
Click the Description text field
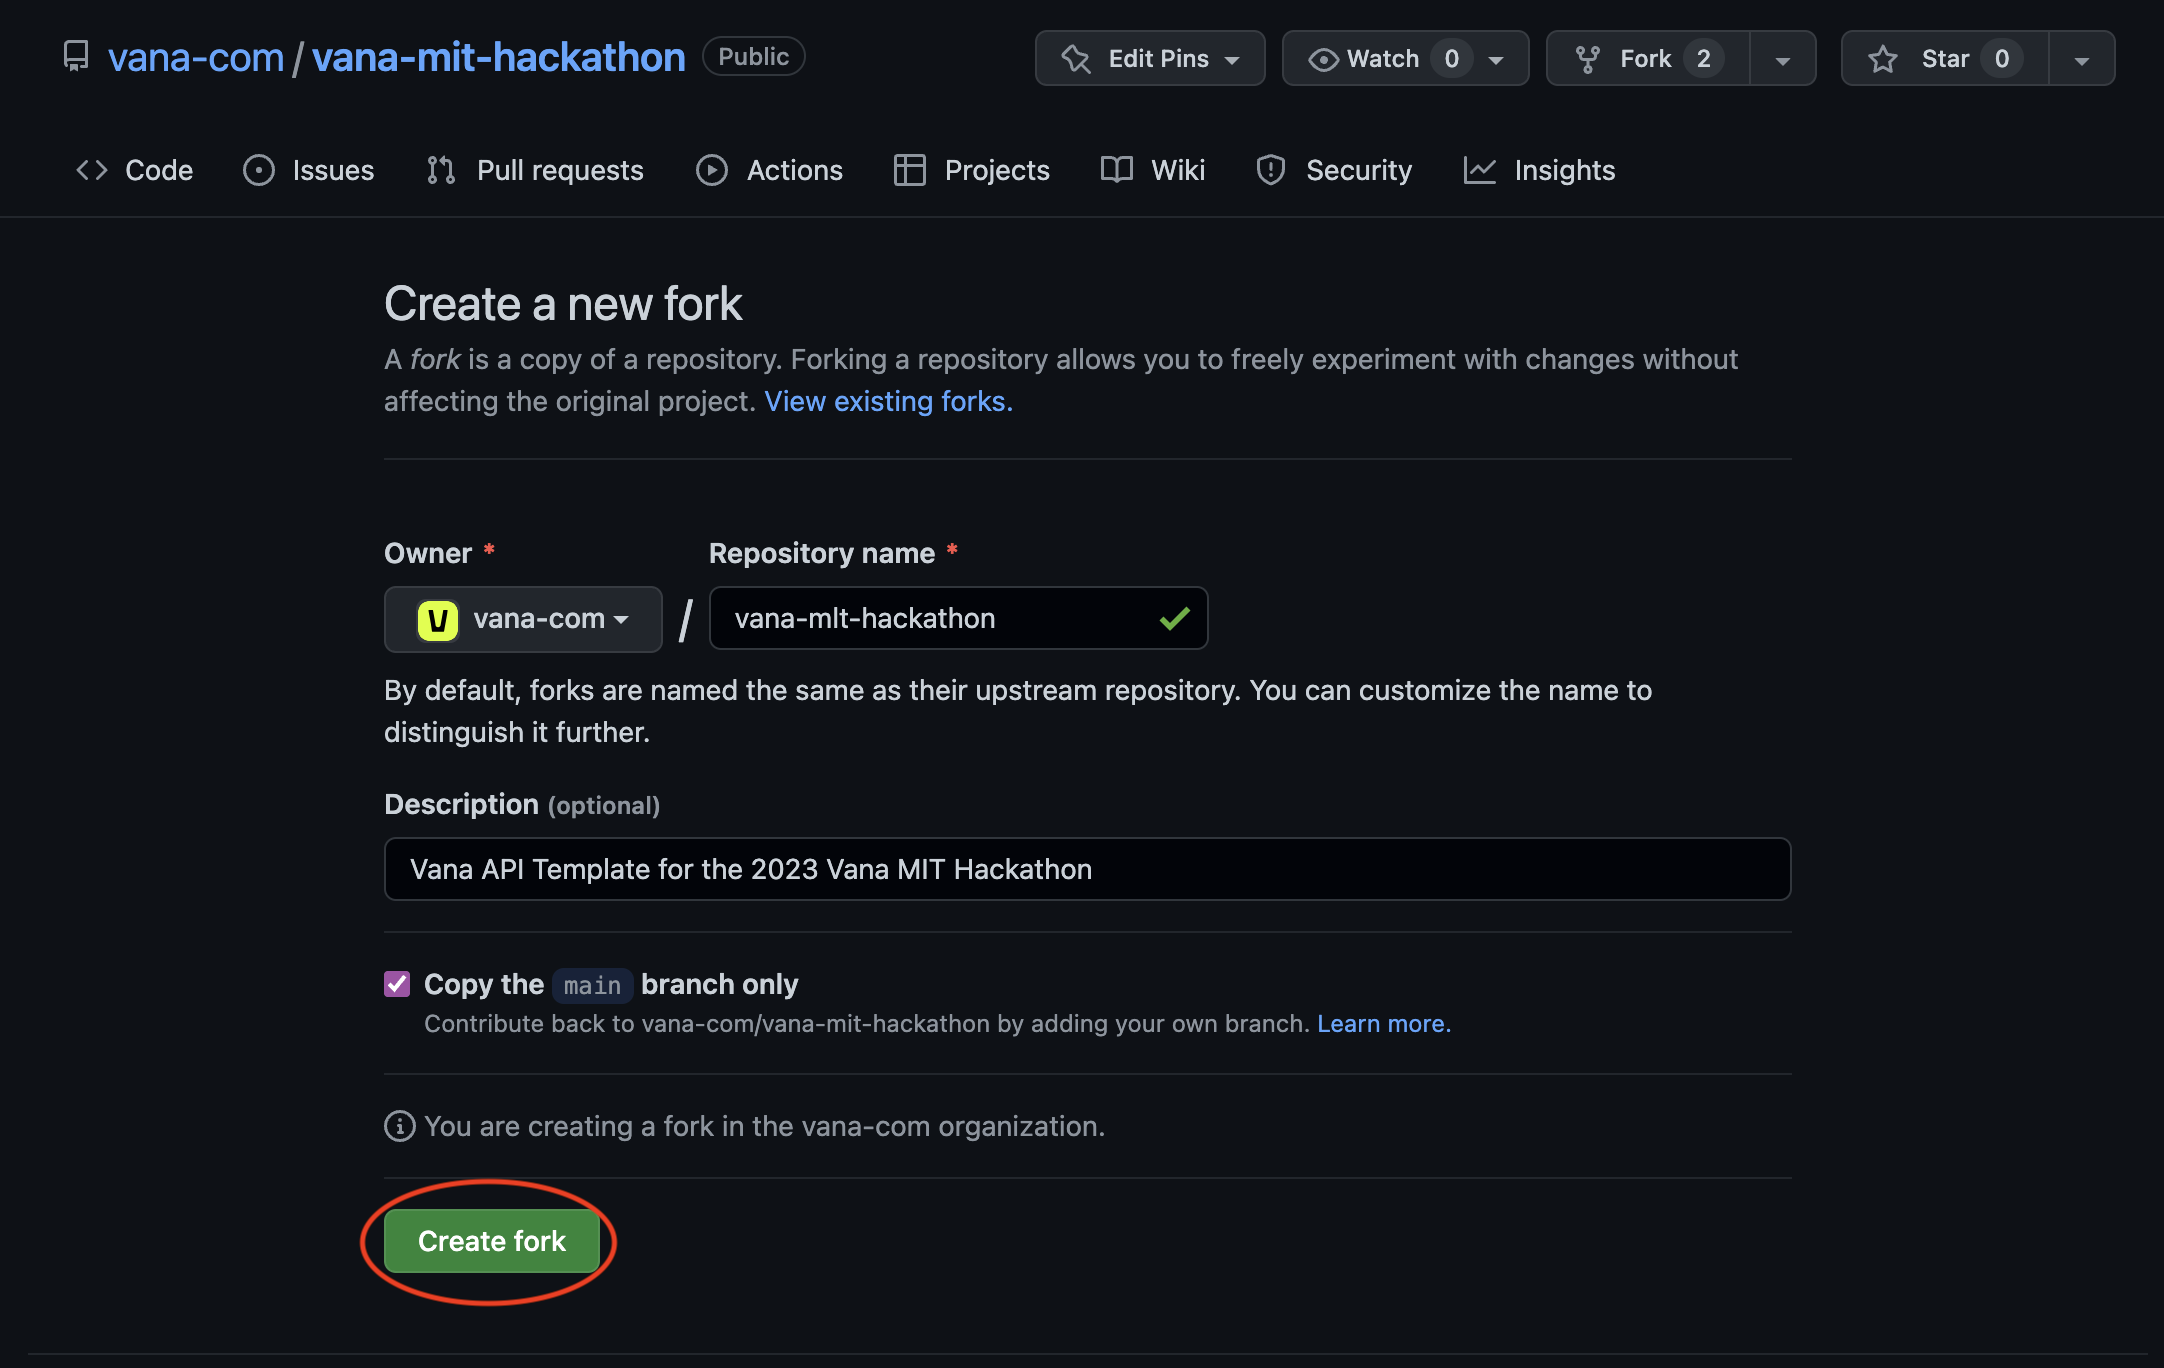point(1087,869)
